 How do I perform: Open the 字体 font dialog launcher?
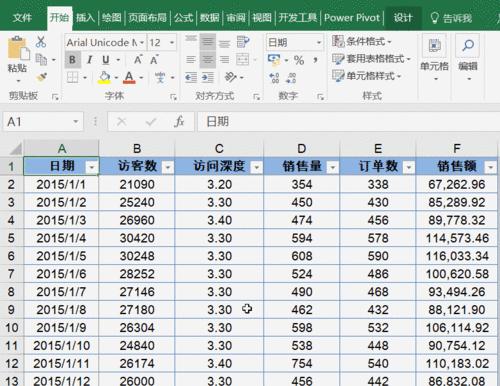tap(173, 97)
